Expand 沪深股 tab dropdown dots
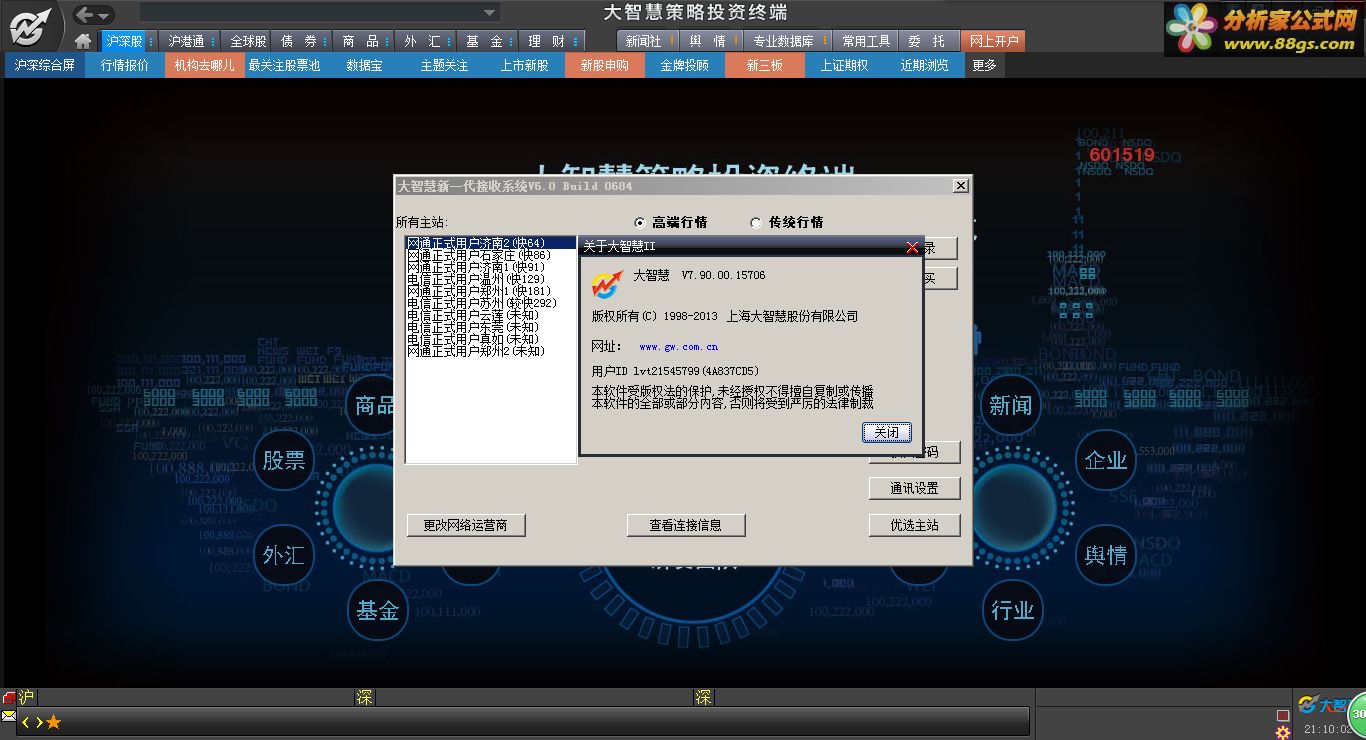1366x740 pixels. pos(151,41)
